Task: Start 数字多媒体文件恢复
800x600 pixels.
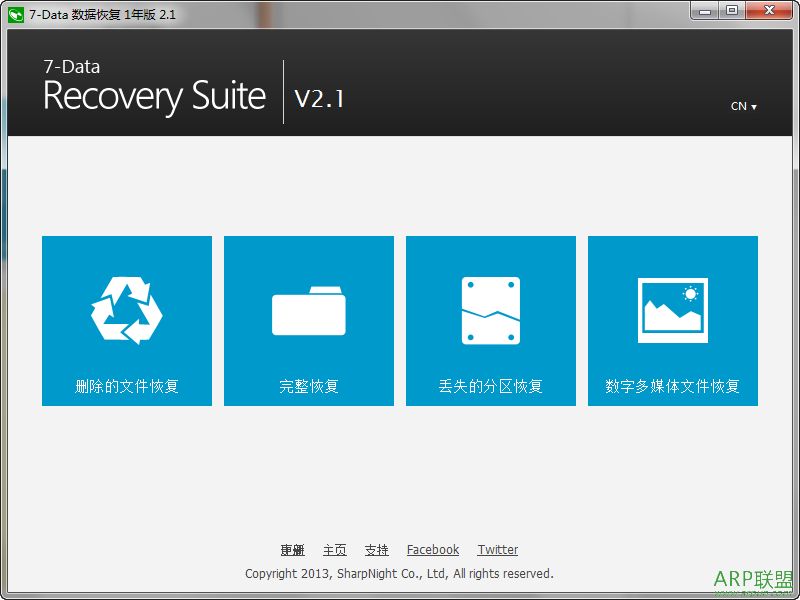Action: [x=672, y=384]
